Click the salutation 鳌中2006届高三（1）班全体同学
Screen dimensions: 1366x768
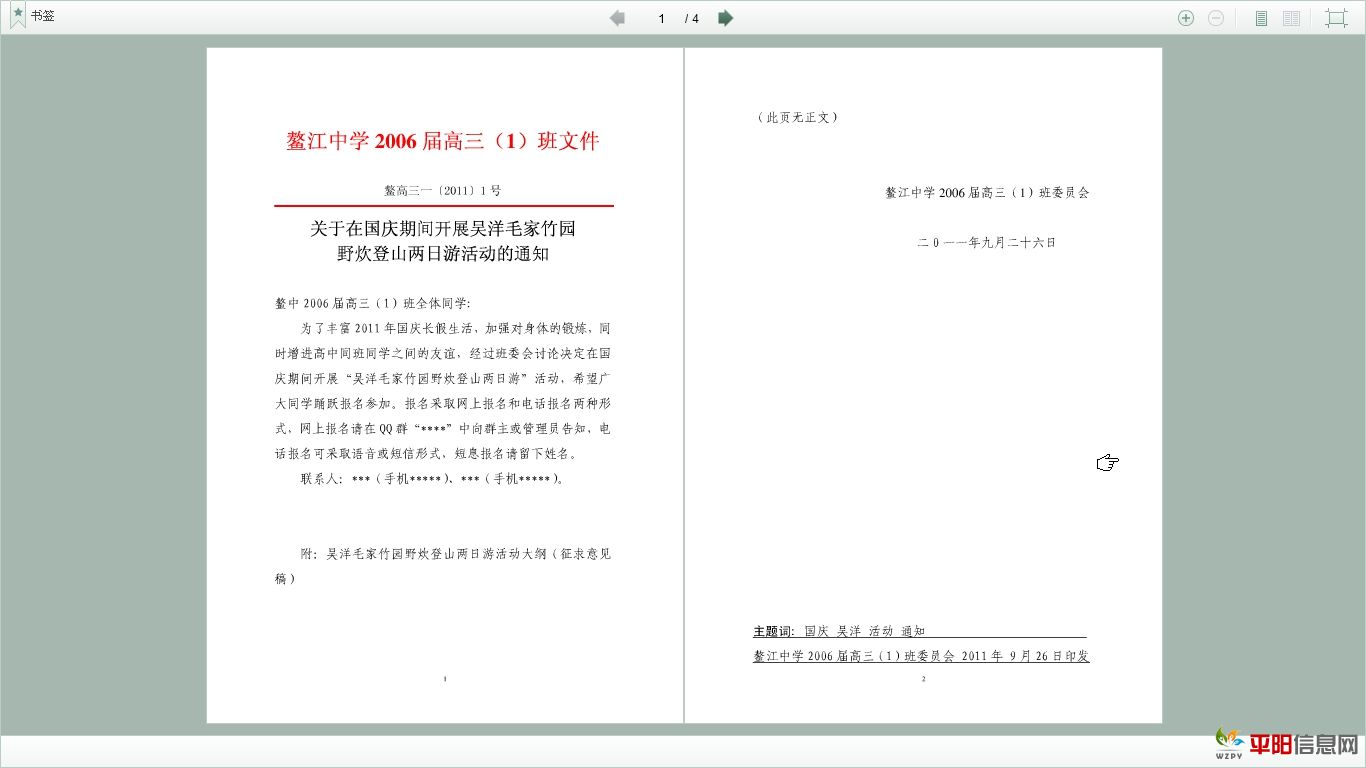click(x=372, y=303)
